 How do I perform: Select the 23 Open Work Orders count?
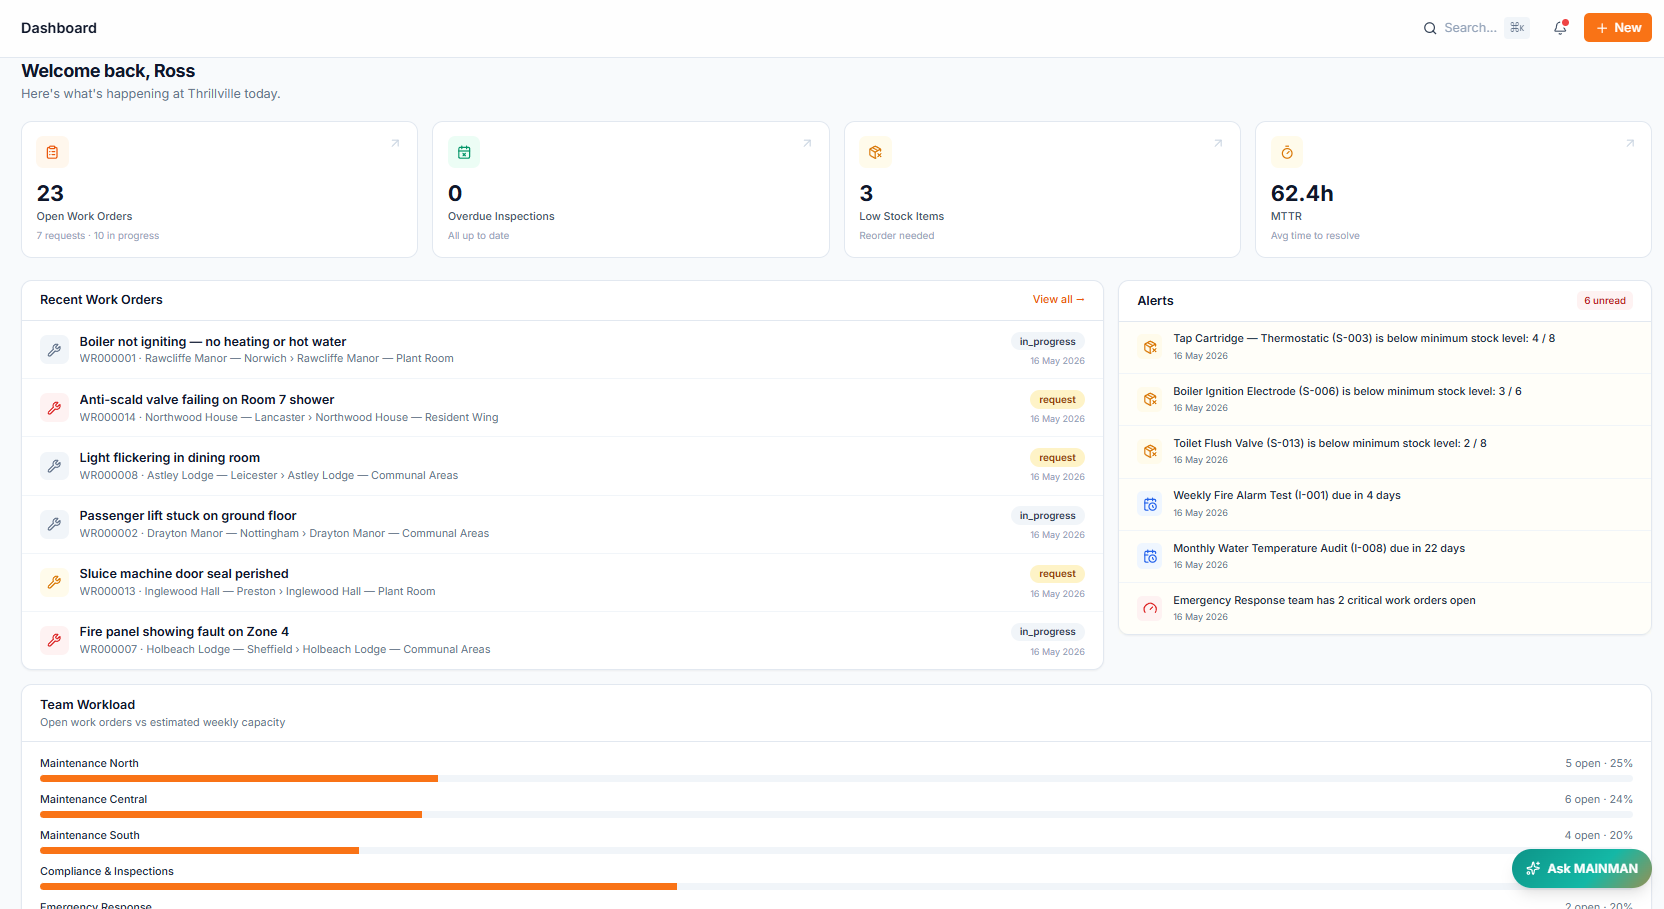(50, 193)
